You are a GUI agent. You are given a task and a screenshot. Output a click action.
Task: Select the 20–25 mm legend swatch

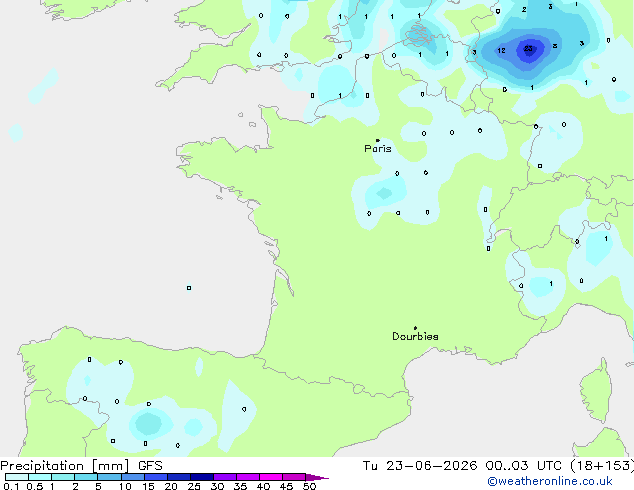179,477
